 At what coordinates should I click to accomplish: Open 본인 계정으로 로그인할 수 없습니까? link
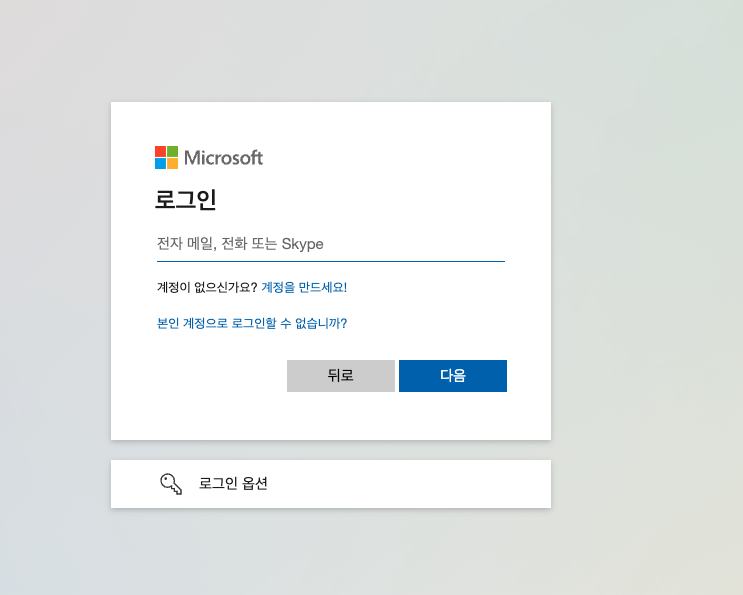pos(252,323)
